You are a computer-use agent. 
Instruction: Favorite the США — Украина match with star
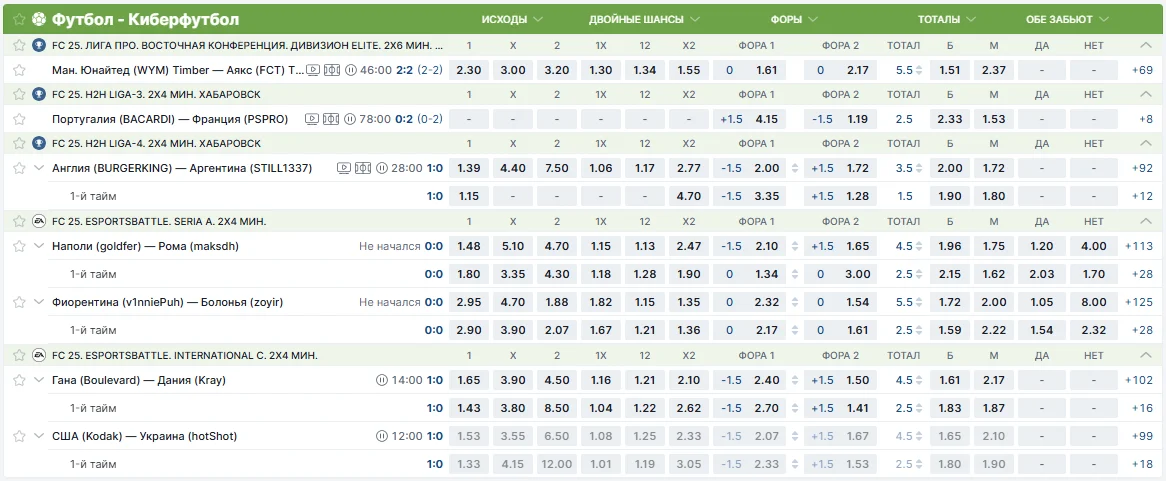(19, 436)
